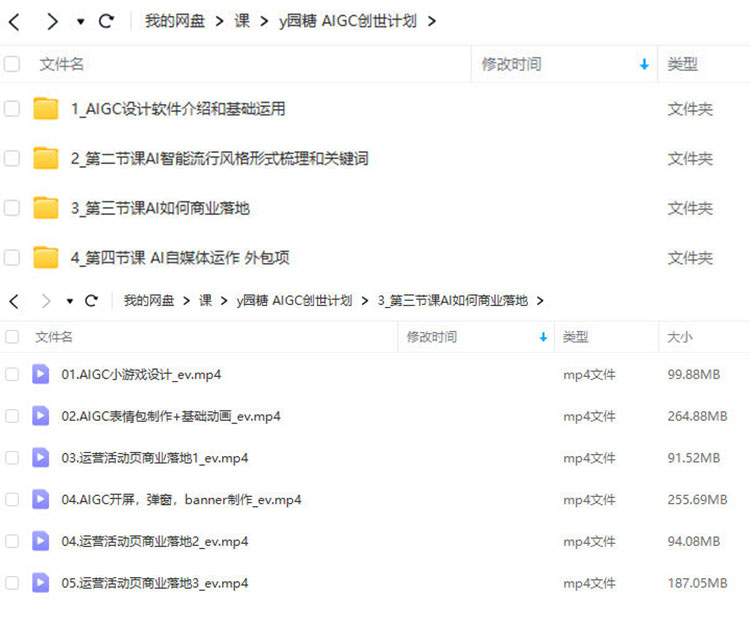Navigate to 我的网盘 in upper breadcrumb
This screenshot has width=750, height=620.
click(x=175, y=21)
